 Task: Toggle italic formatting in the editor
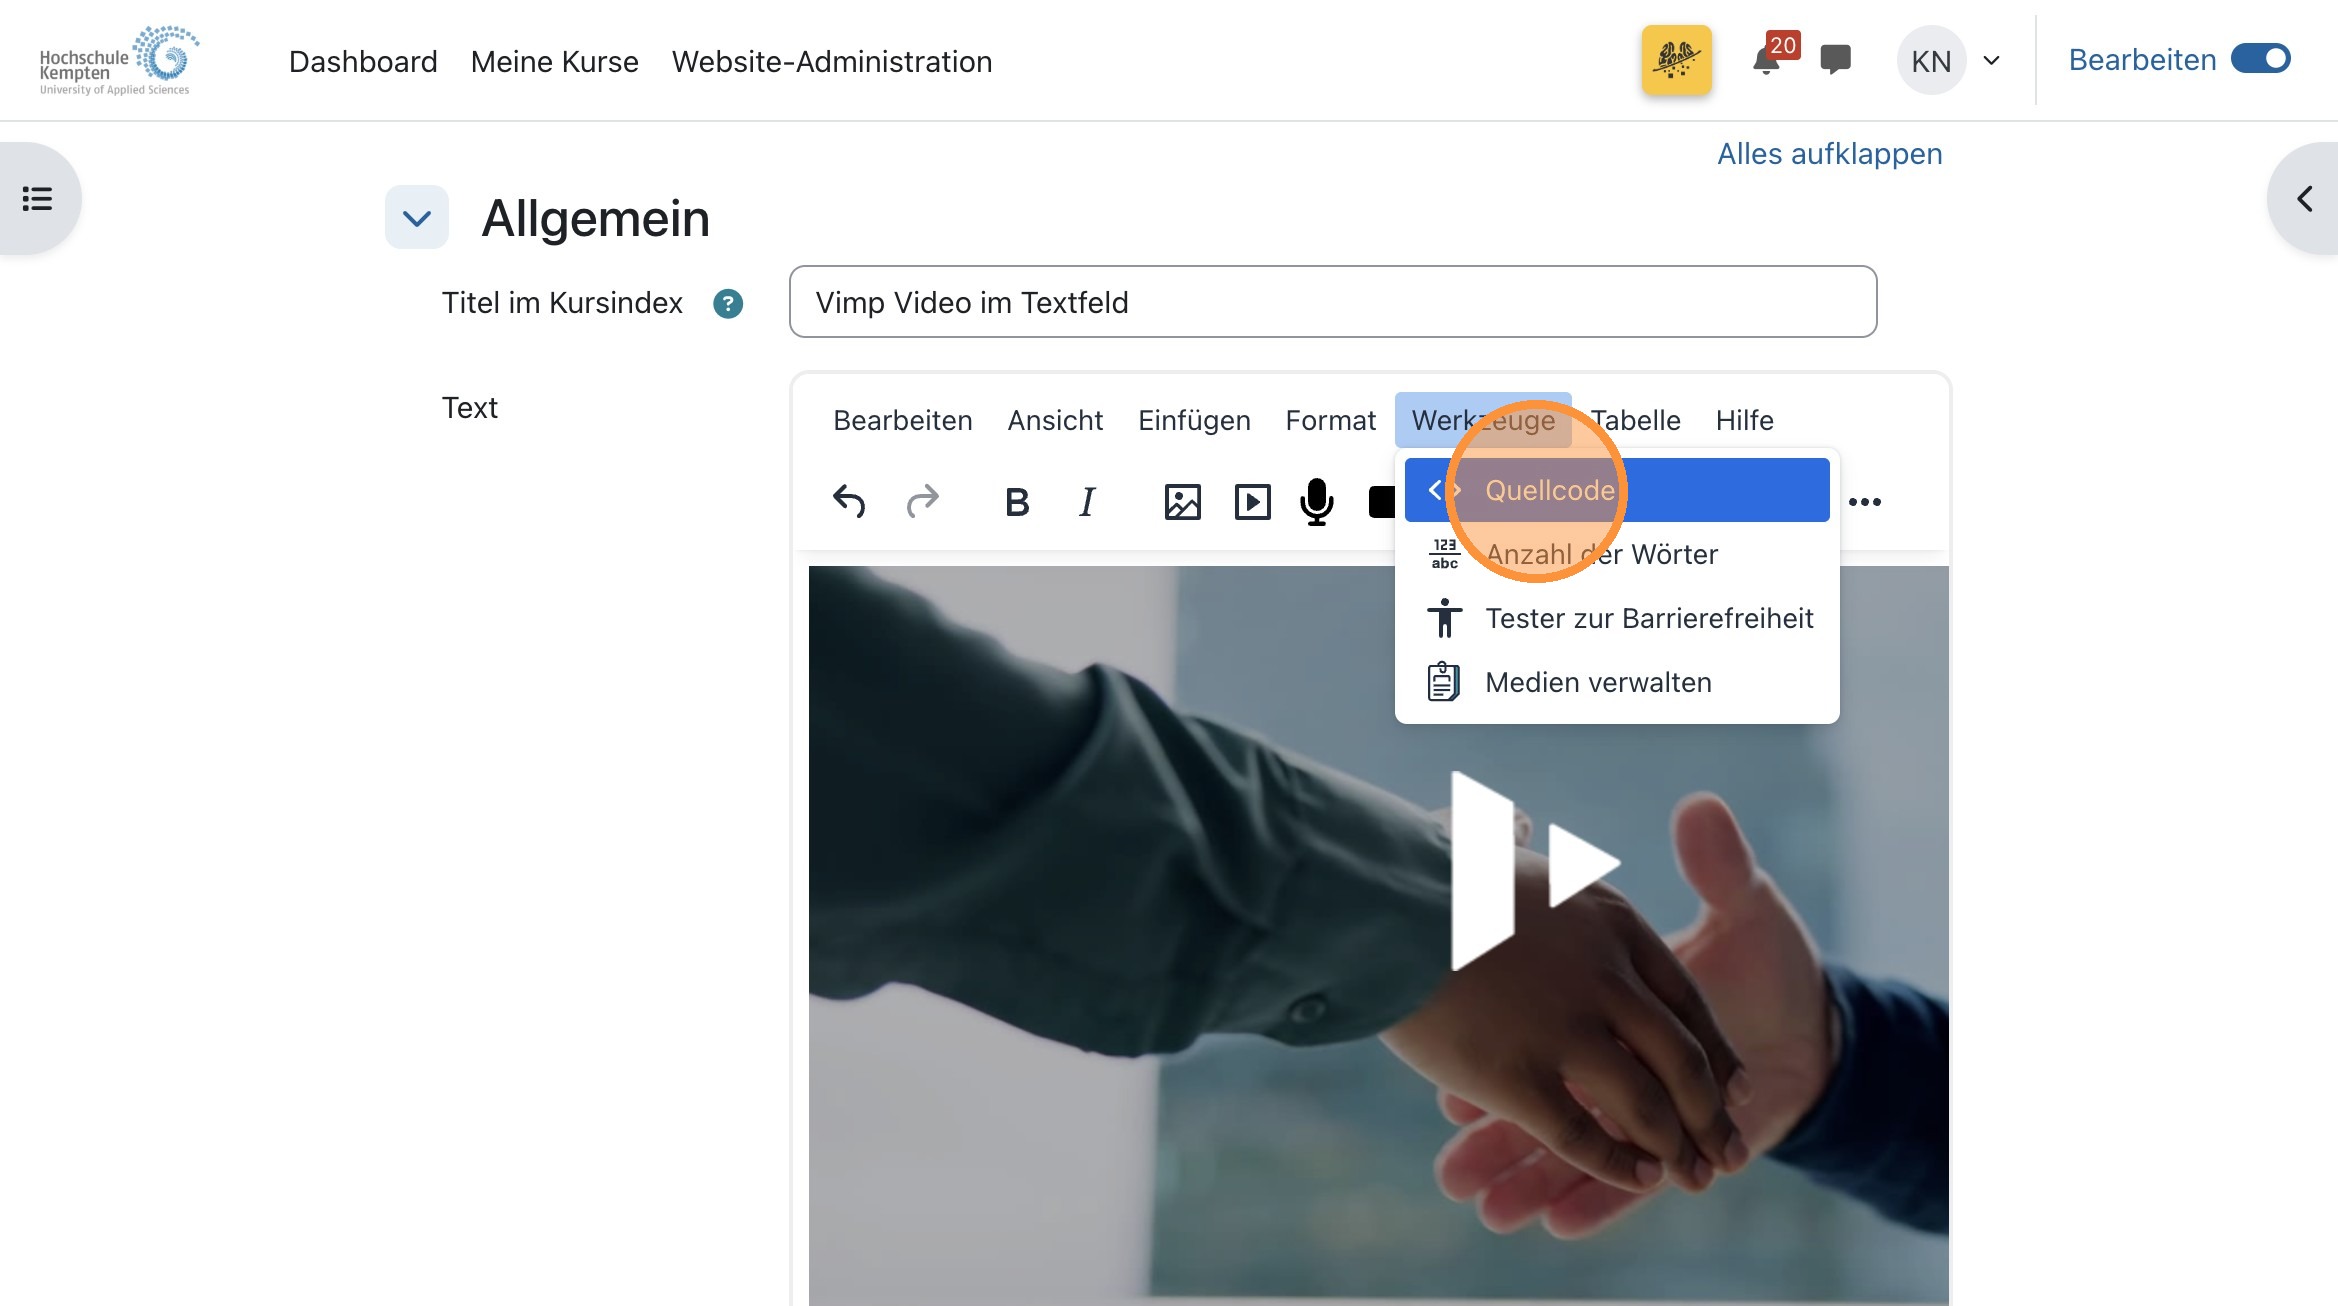tap(1087, 502)
